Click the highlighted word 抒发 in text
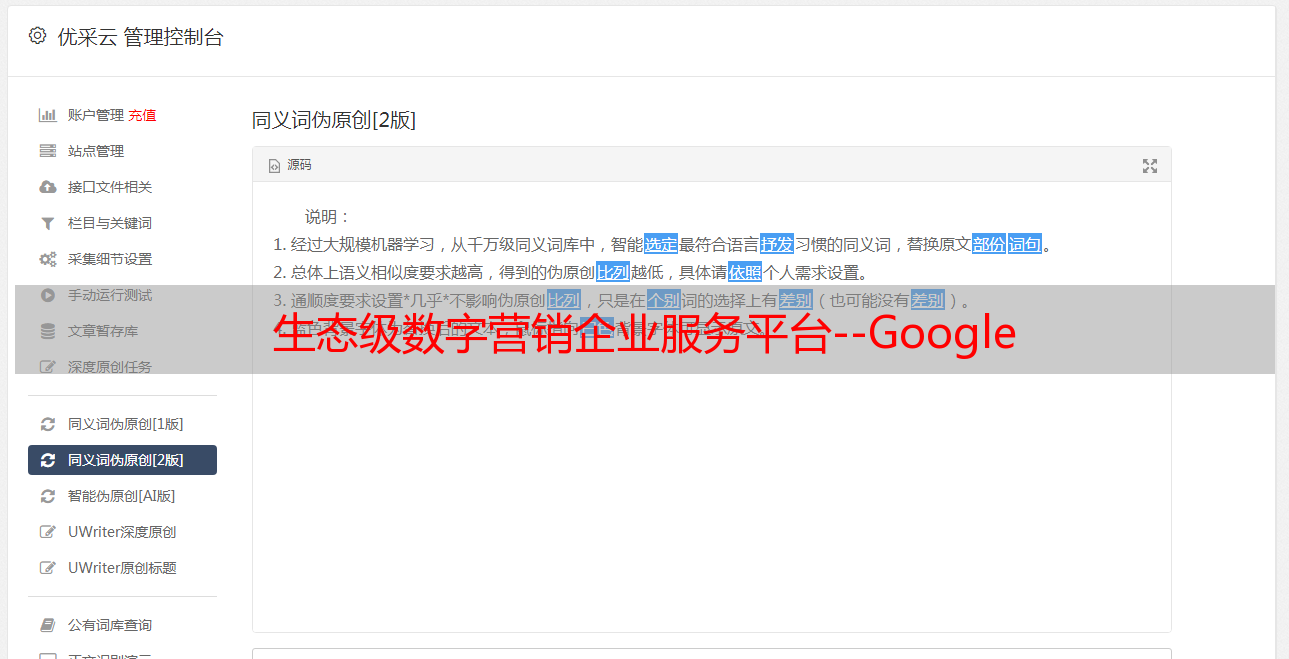The image size is (1289, 659). (777, 244)
